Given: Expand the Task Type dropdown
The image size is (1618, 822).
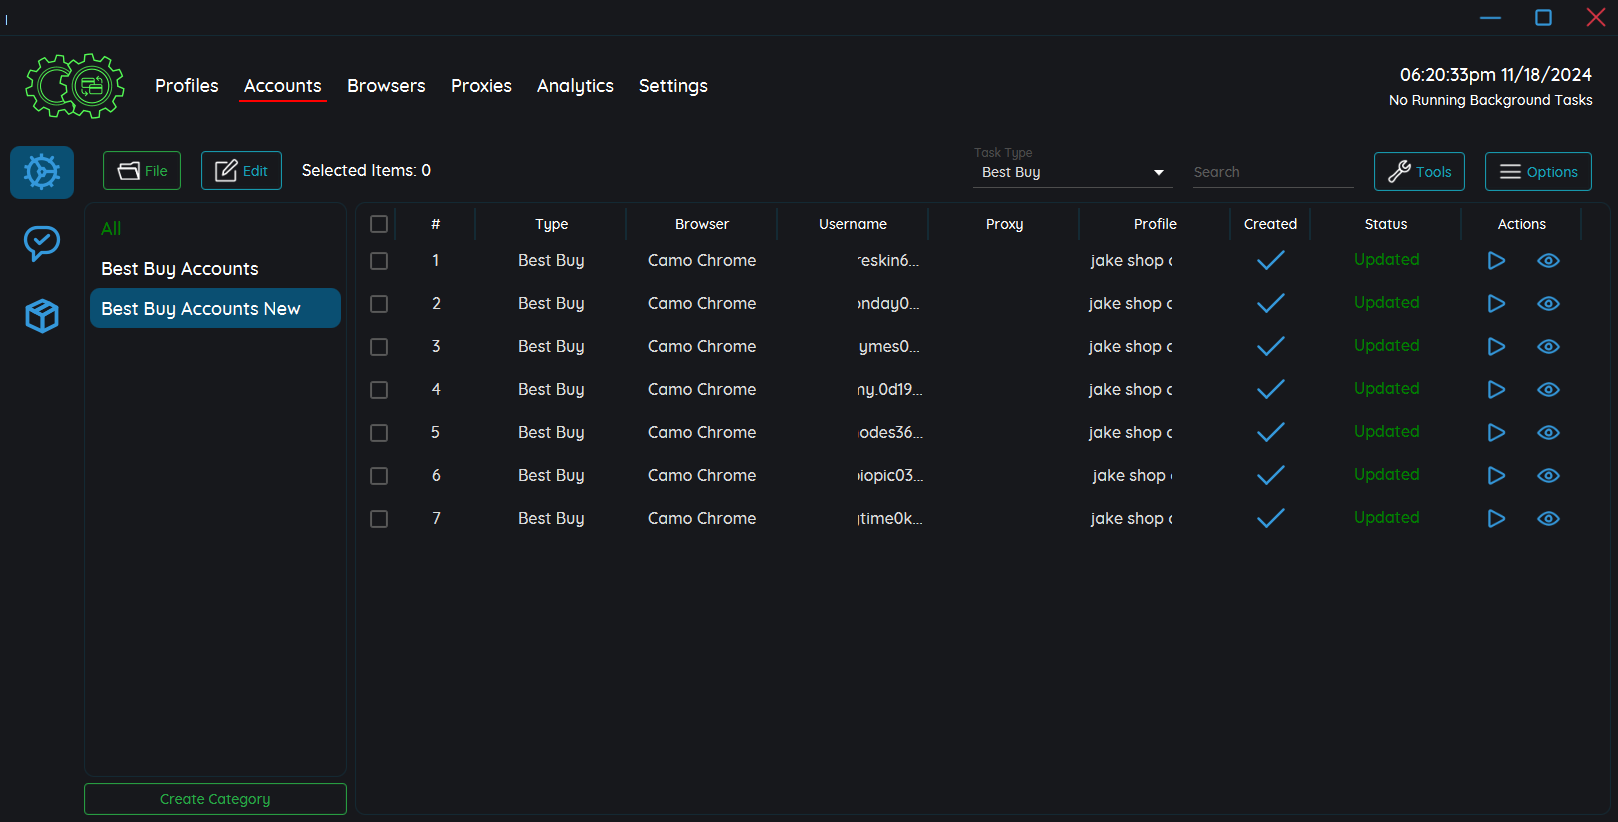Looking at the screenshot, I should [x=1072, y=172].
